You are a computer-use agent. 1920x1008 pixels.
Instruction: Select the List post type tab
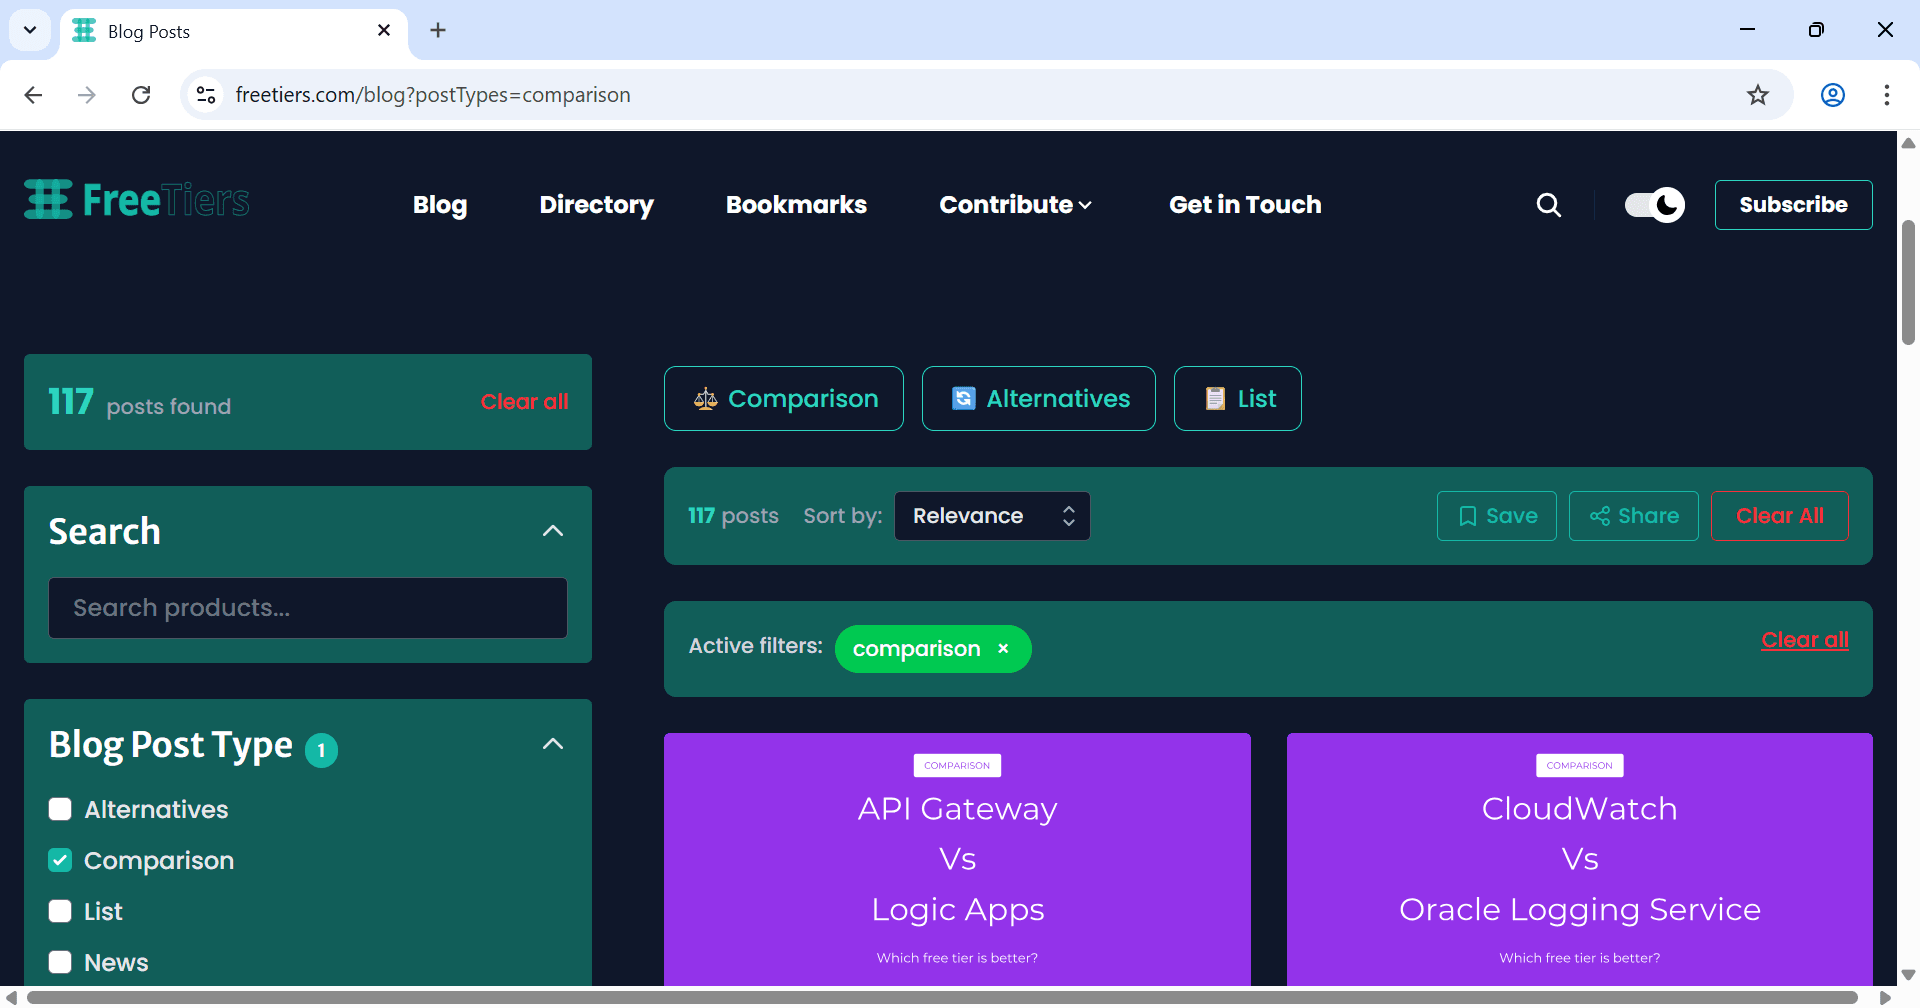click(1237, 399)
